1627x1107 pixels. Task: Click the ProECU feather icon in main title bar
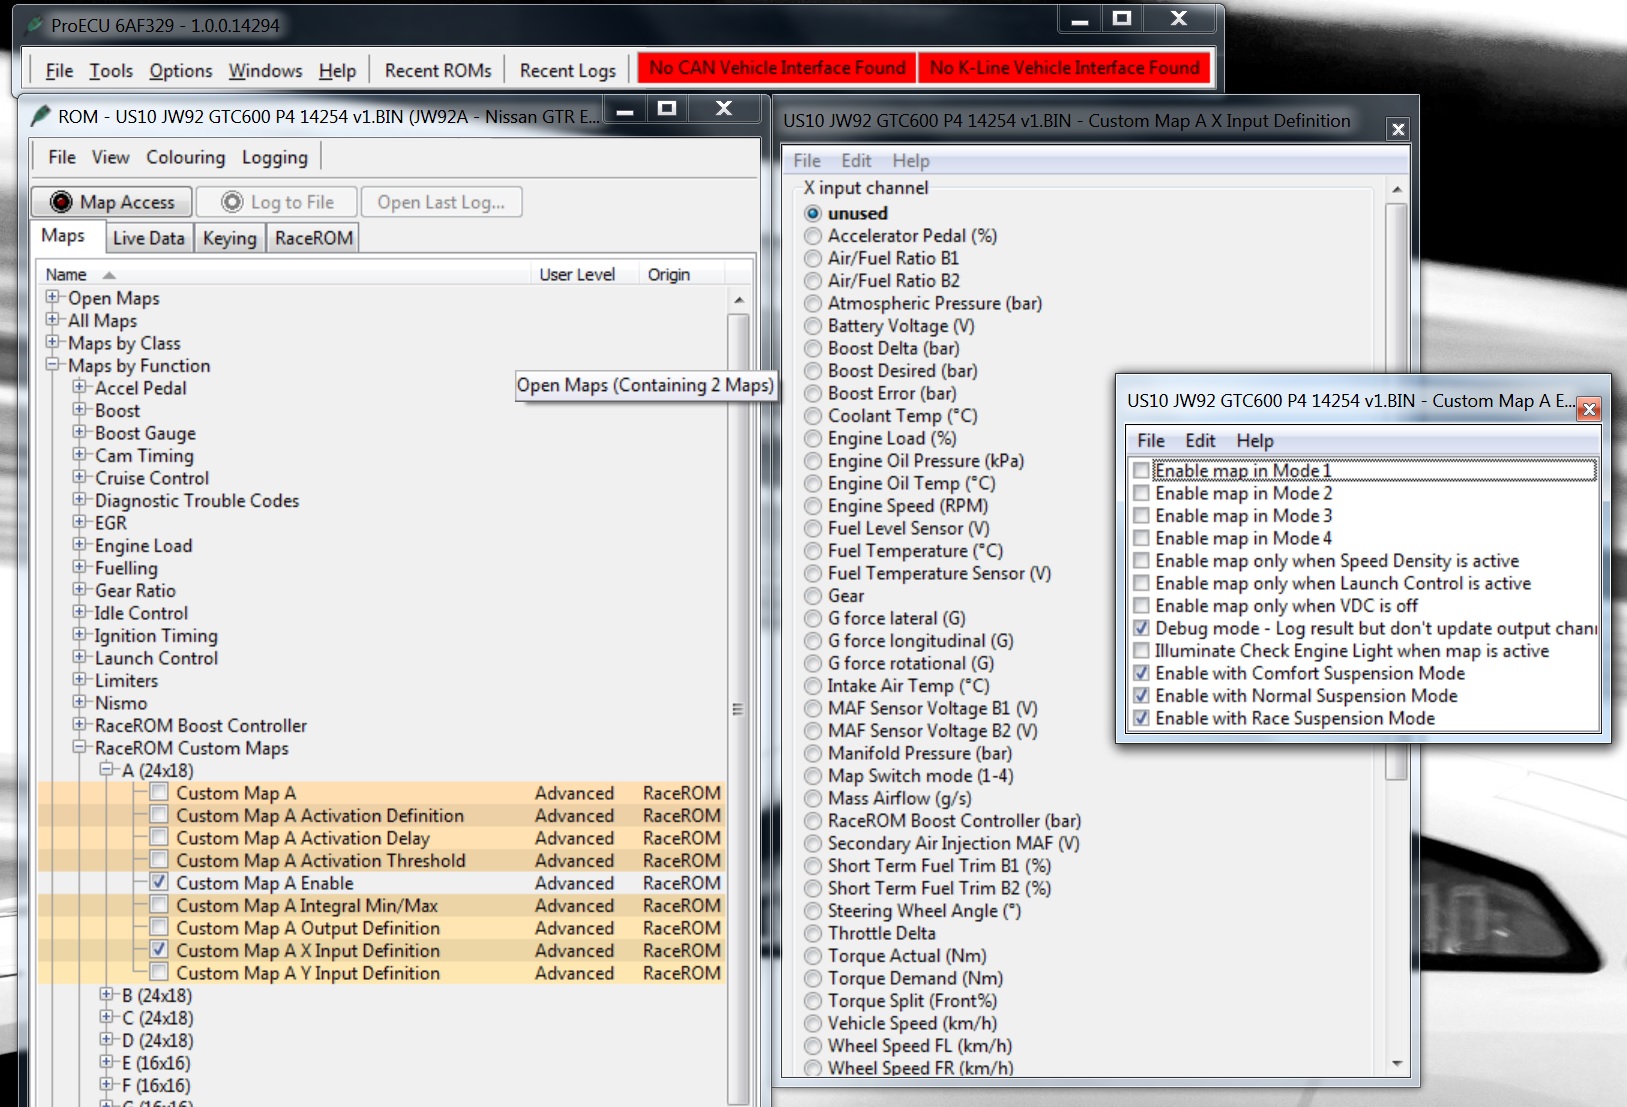(34, 25)
